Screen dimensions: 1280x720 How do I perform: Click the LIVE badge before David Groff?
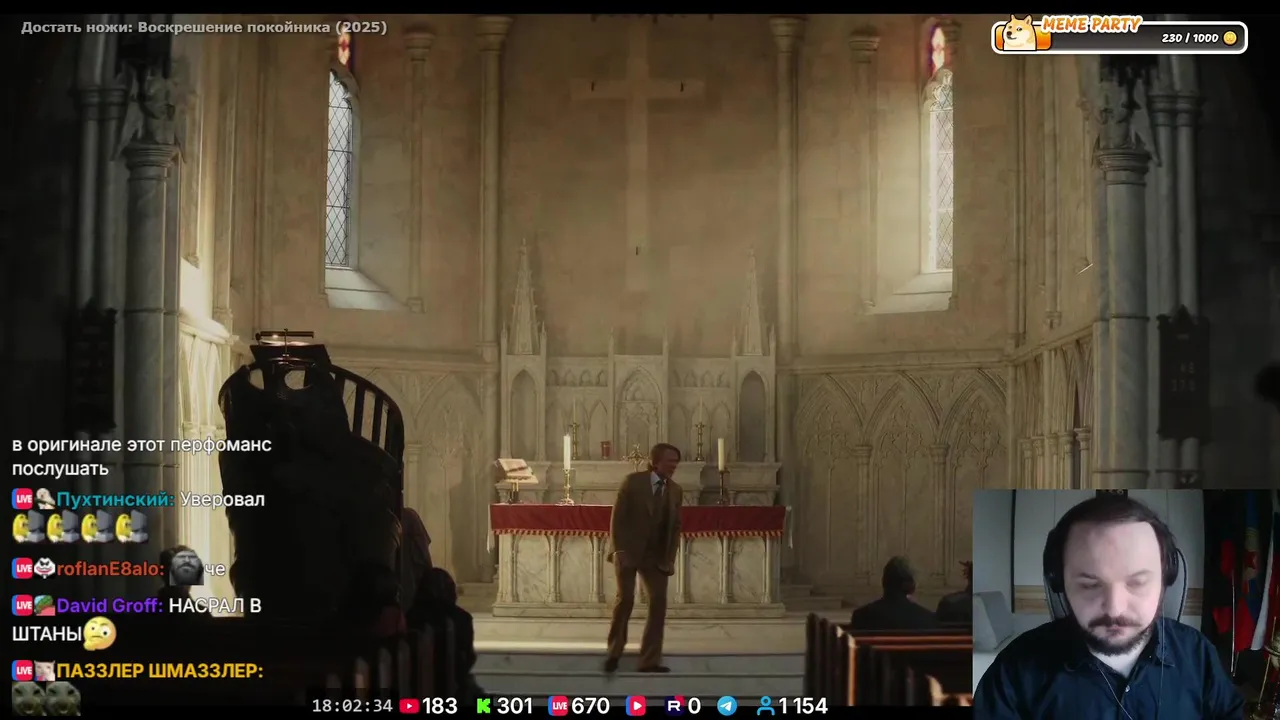22,605
